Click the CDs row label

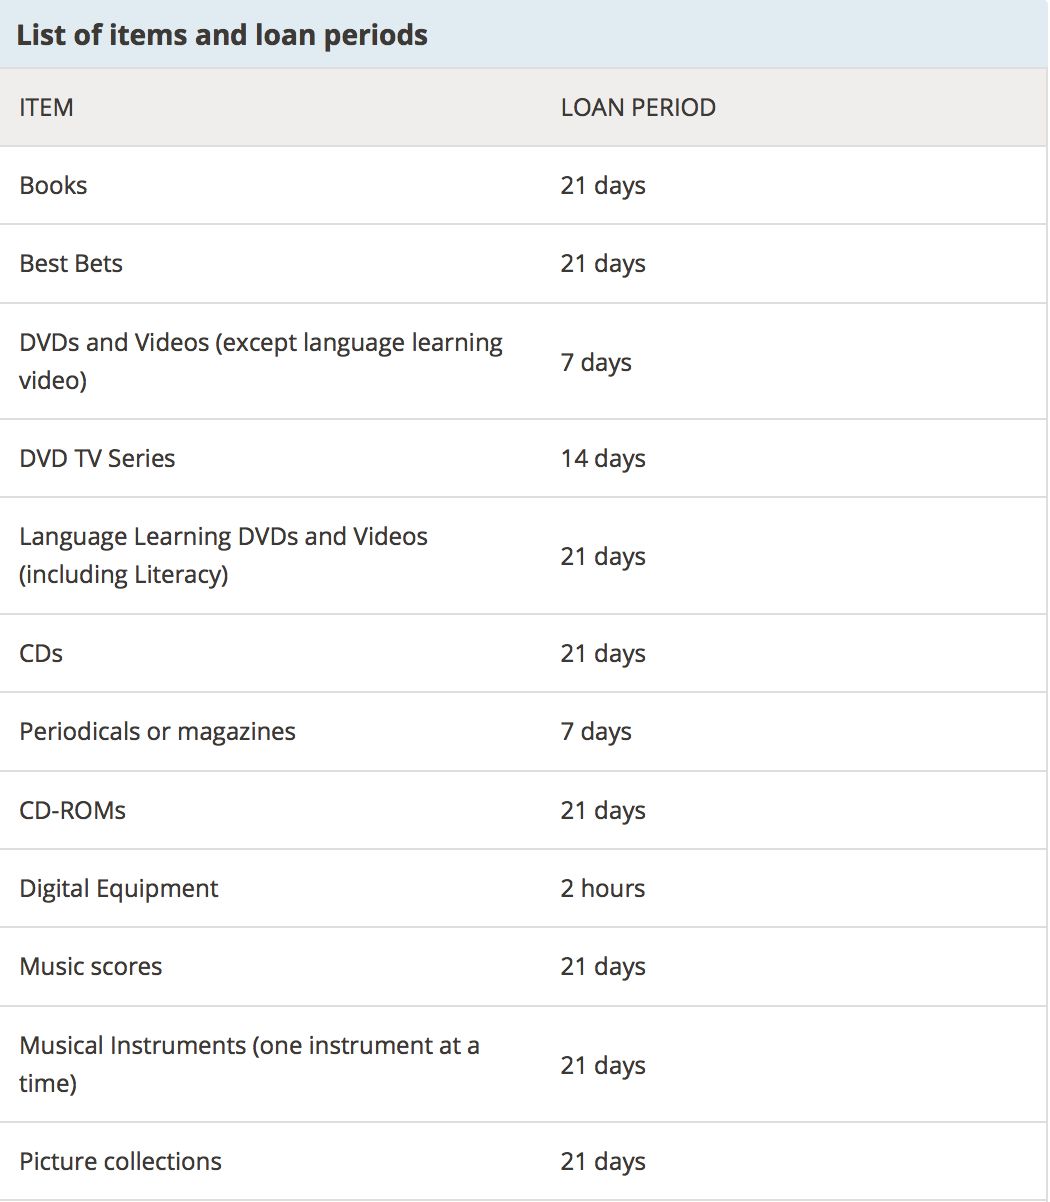tap(41, 653)
